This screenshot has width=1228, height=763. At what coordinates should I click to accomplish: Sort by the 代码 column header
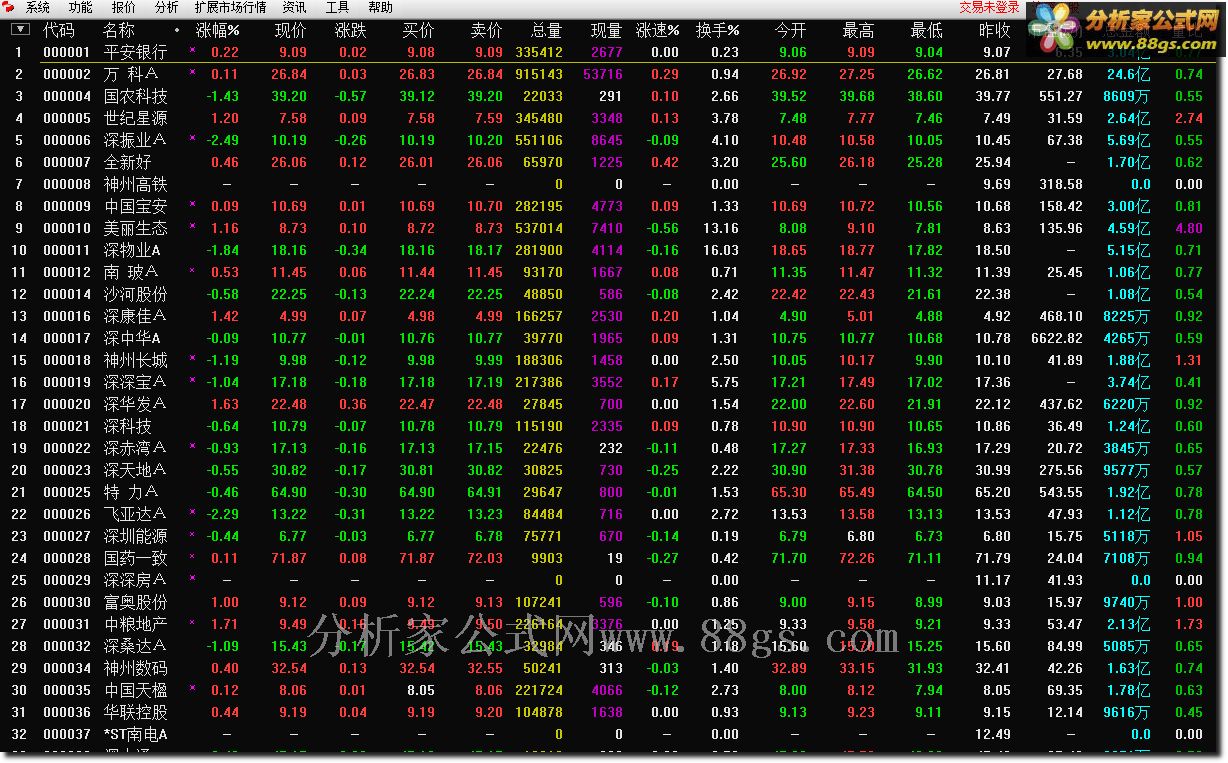59,31
